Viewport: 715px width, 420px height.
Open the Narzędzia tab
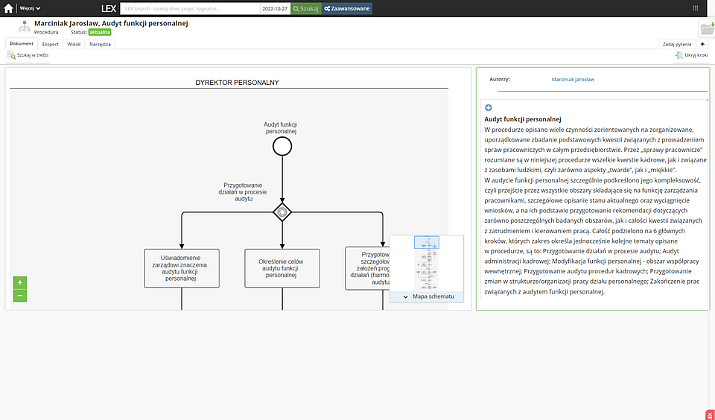click(x=100, y=44)
